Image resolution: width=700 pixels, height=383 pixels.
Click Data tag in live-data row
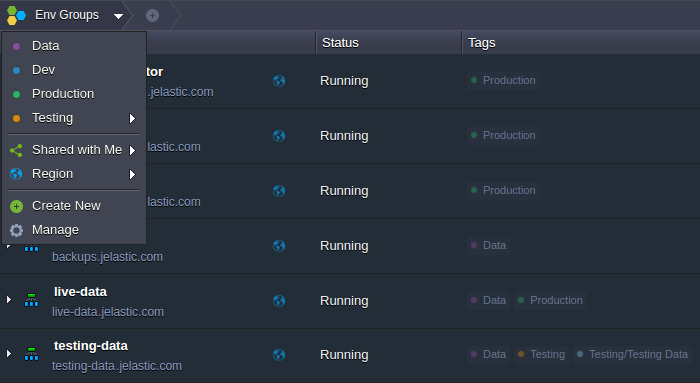[488, 300]
